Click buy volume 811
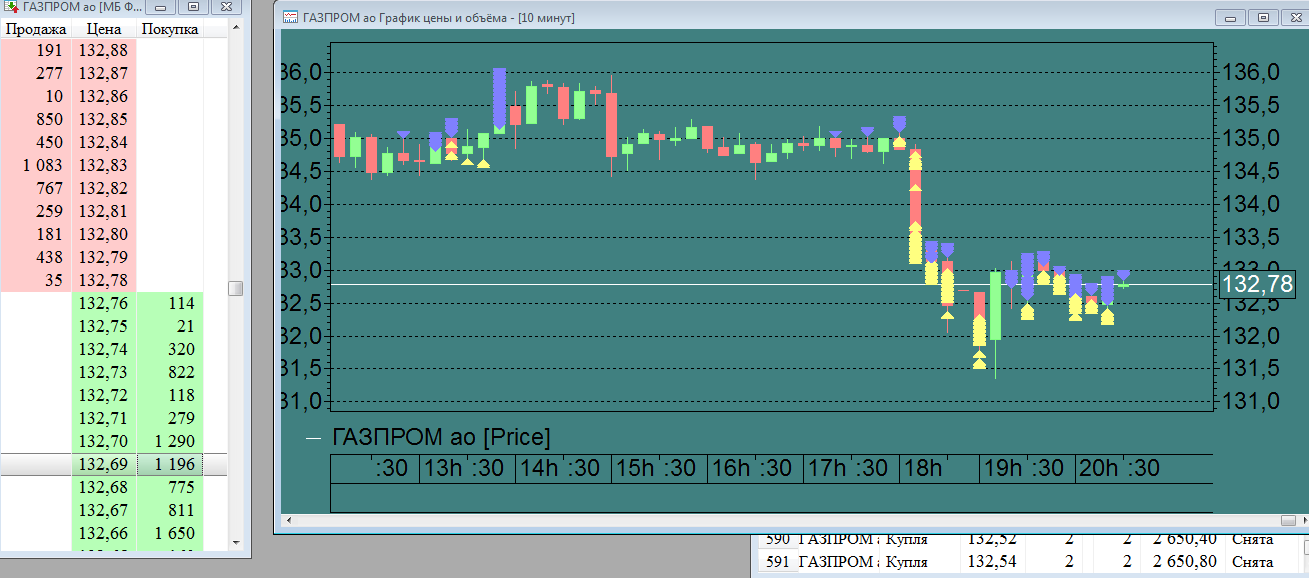The width and height of the screenshot is (1309, 578). [x=170, y=510]
